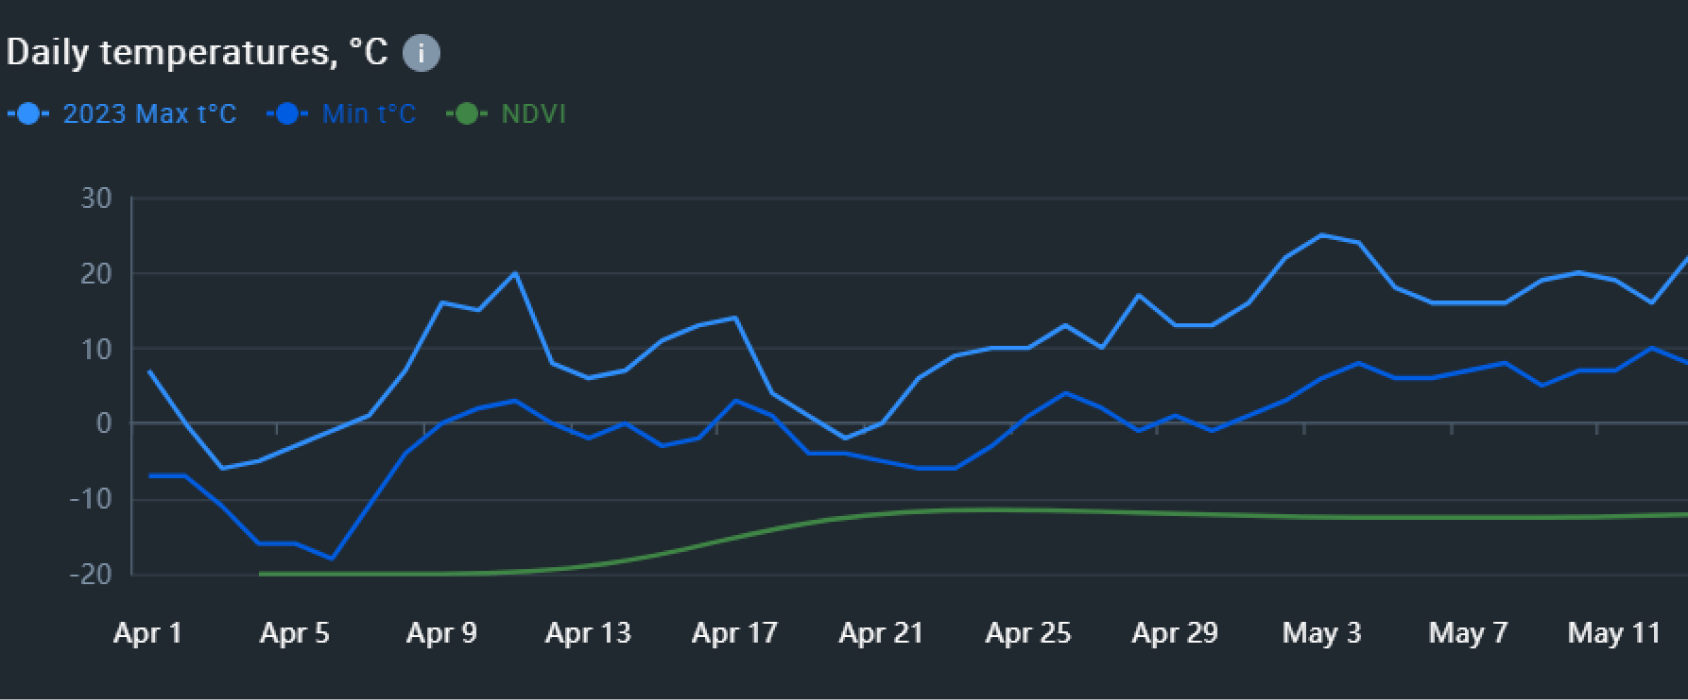Screen dimensions: 1688x700
Task: Click the -20 y-axis value
Action: tap(90, 574)
